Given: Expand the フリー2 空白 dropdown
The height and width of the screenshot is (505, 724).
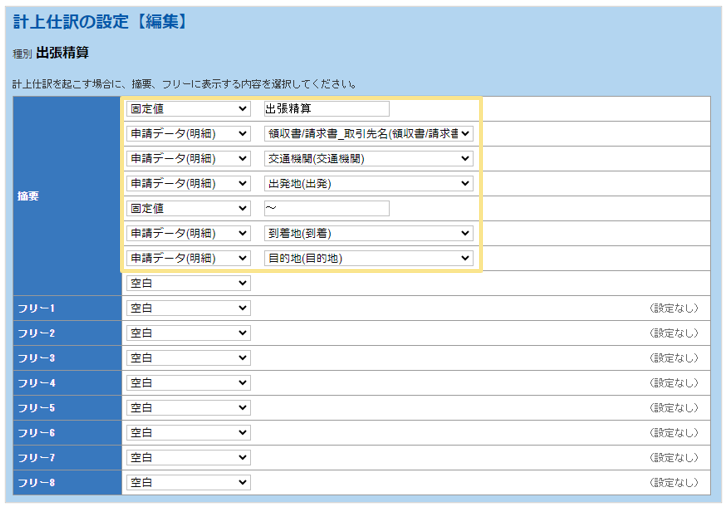Looking at the screenshot, I should click(x=188, y=333).
